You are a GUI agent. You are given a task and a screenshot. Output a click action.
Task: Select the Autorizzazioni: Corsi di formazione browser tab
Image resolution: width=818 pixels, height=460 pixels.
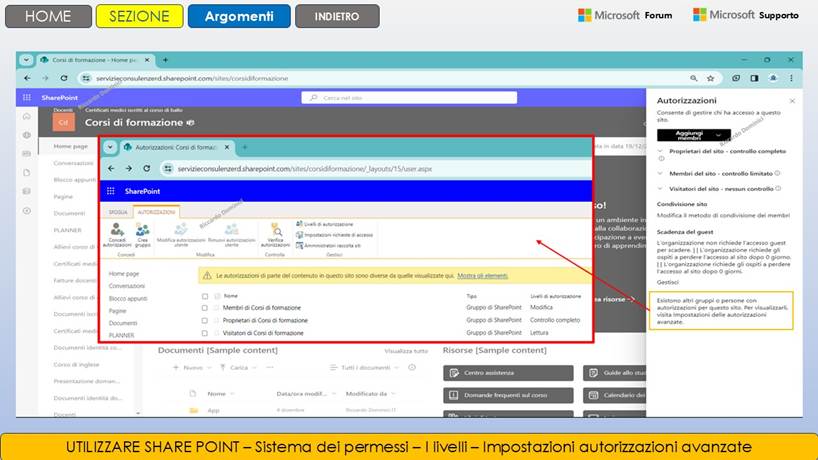click(x=176, y=148)
